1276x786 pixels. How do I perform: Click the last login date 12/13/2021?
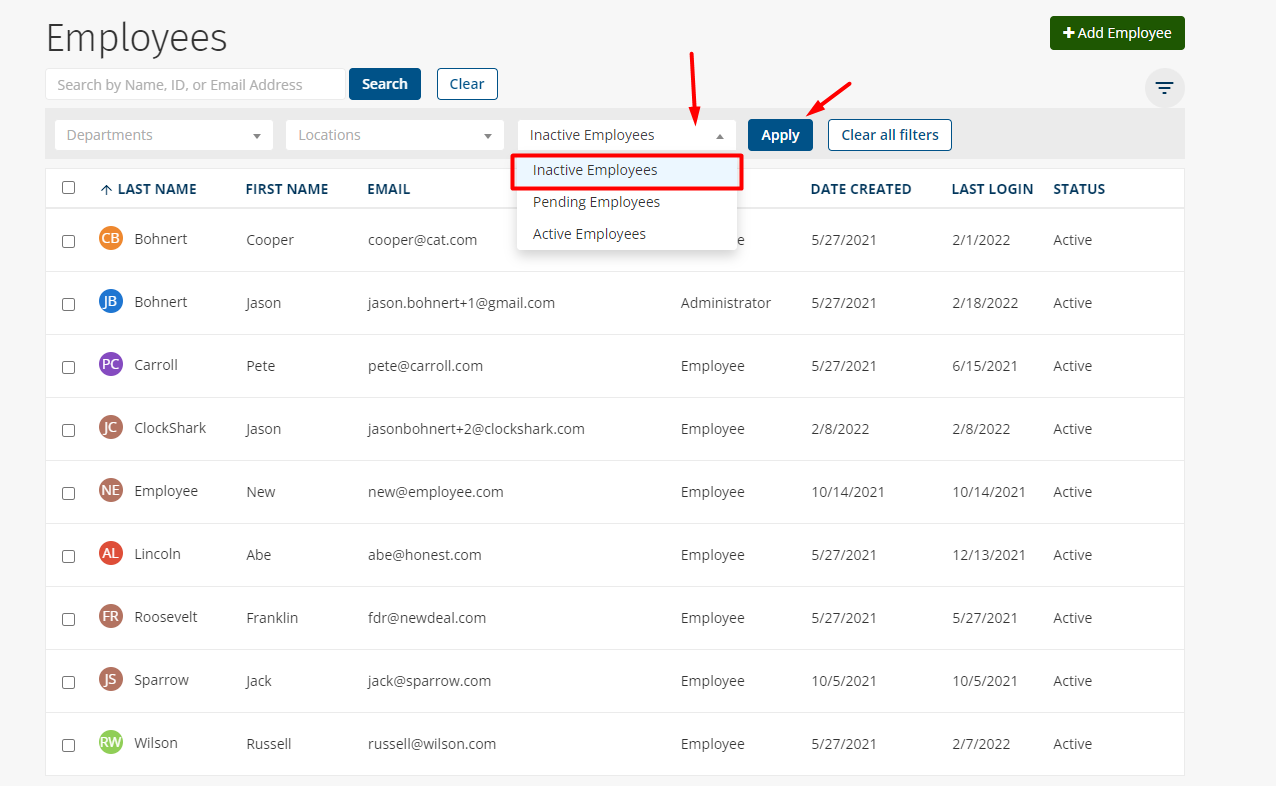(x=989, y=555)
